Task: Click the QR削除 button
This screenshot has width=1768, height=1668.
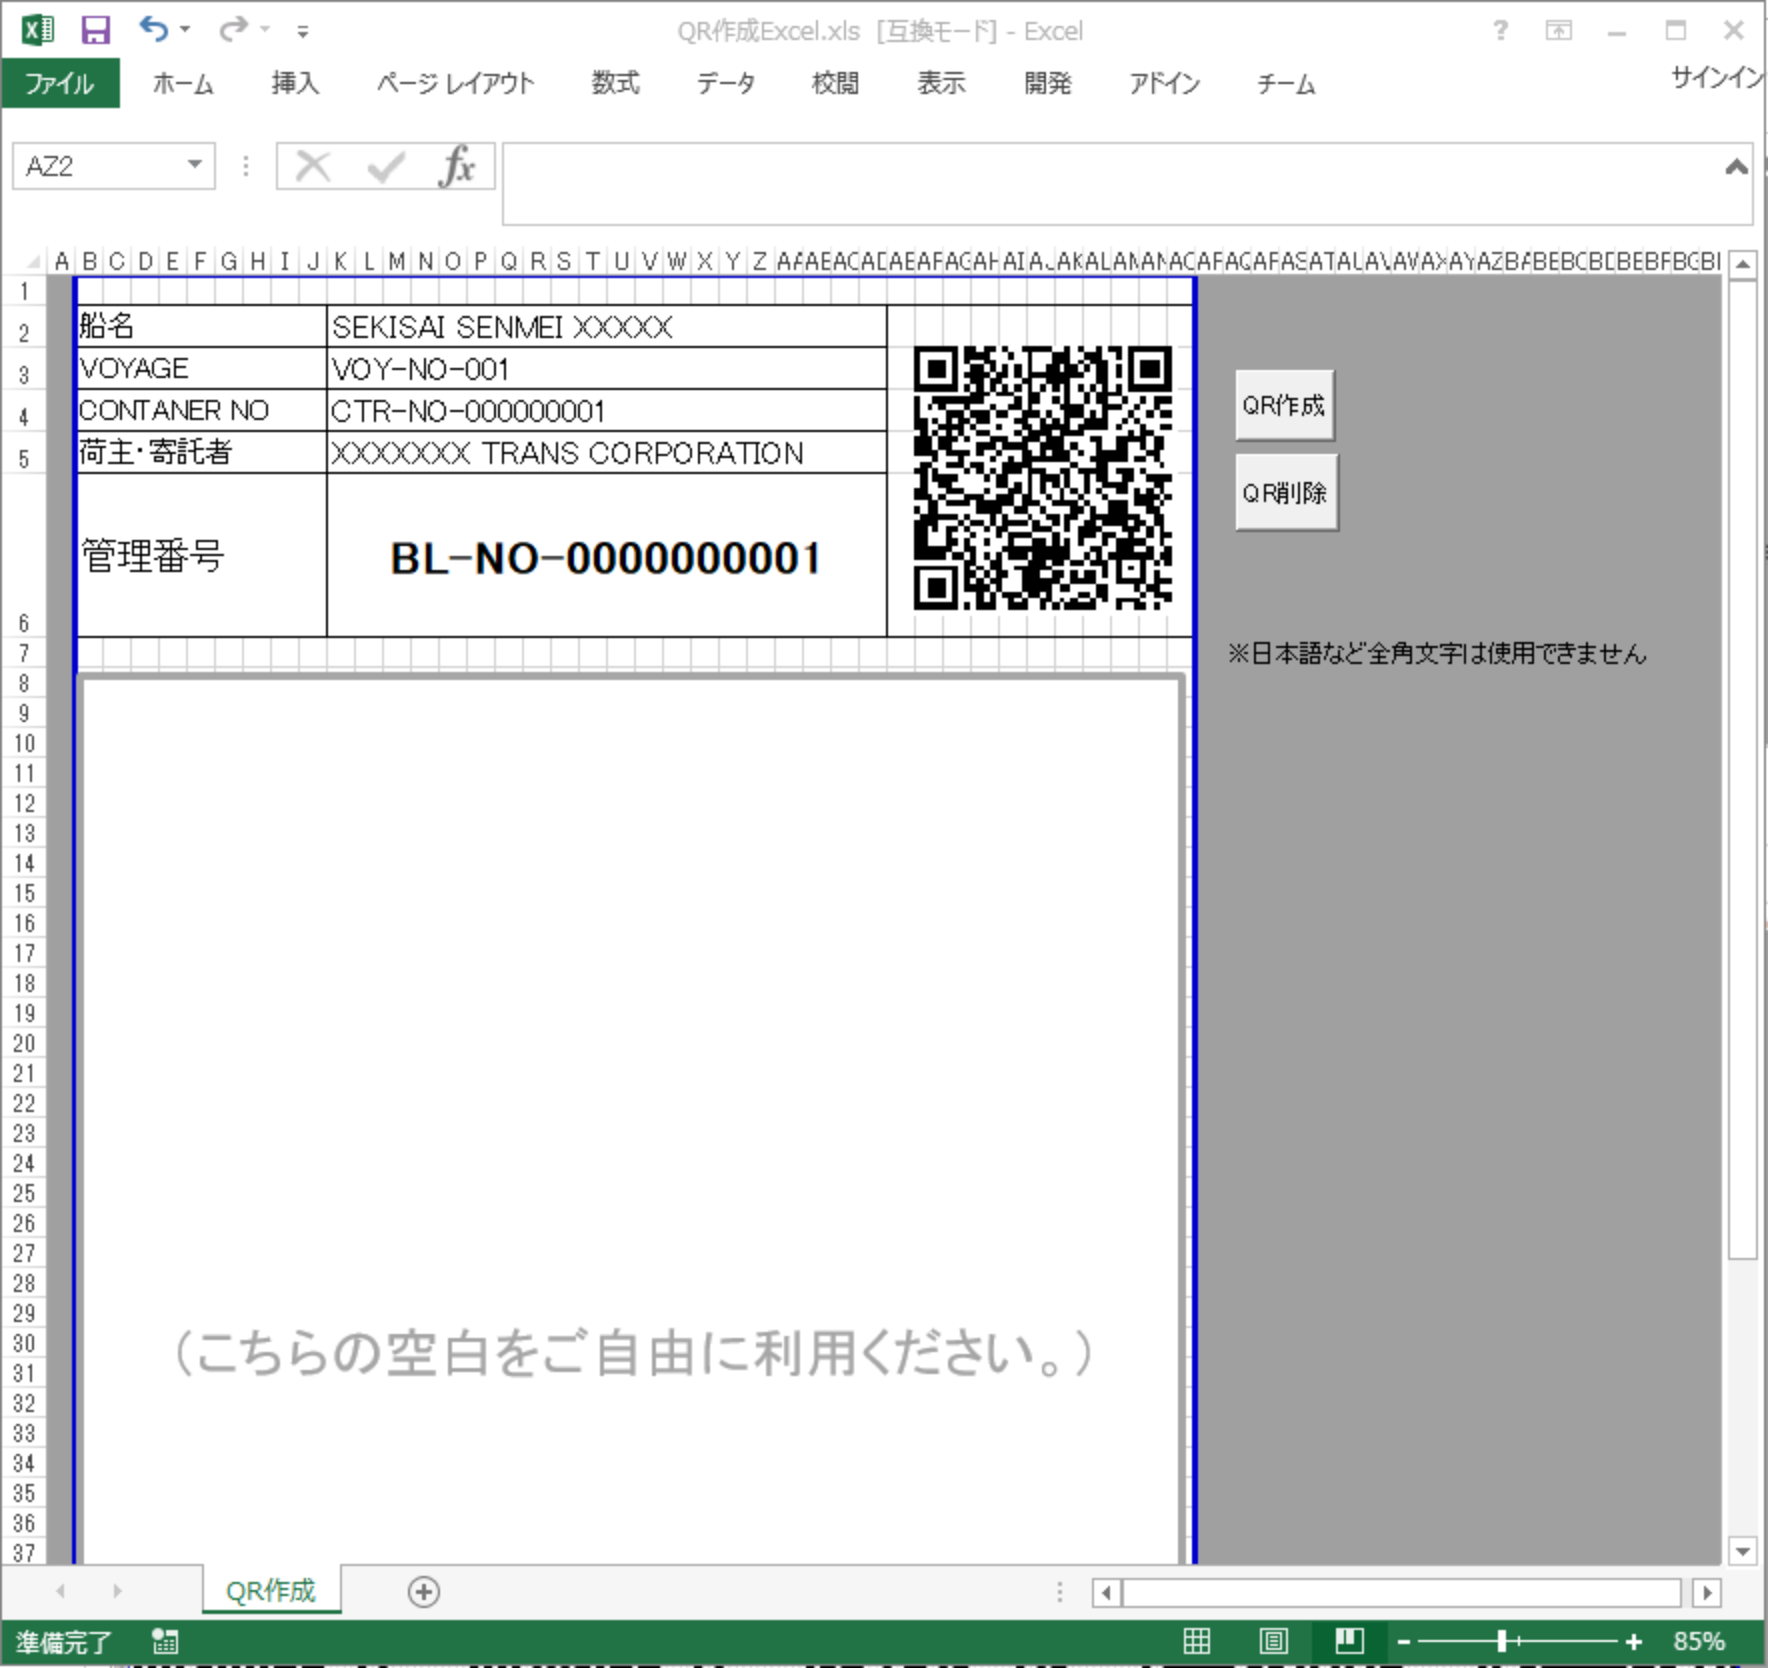Action: (x=1285, y=493)
